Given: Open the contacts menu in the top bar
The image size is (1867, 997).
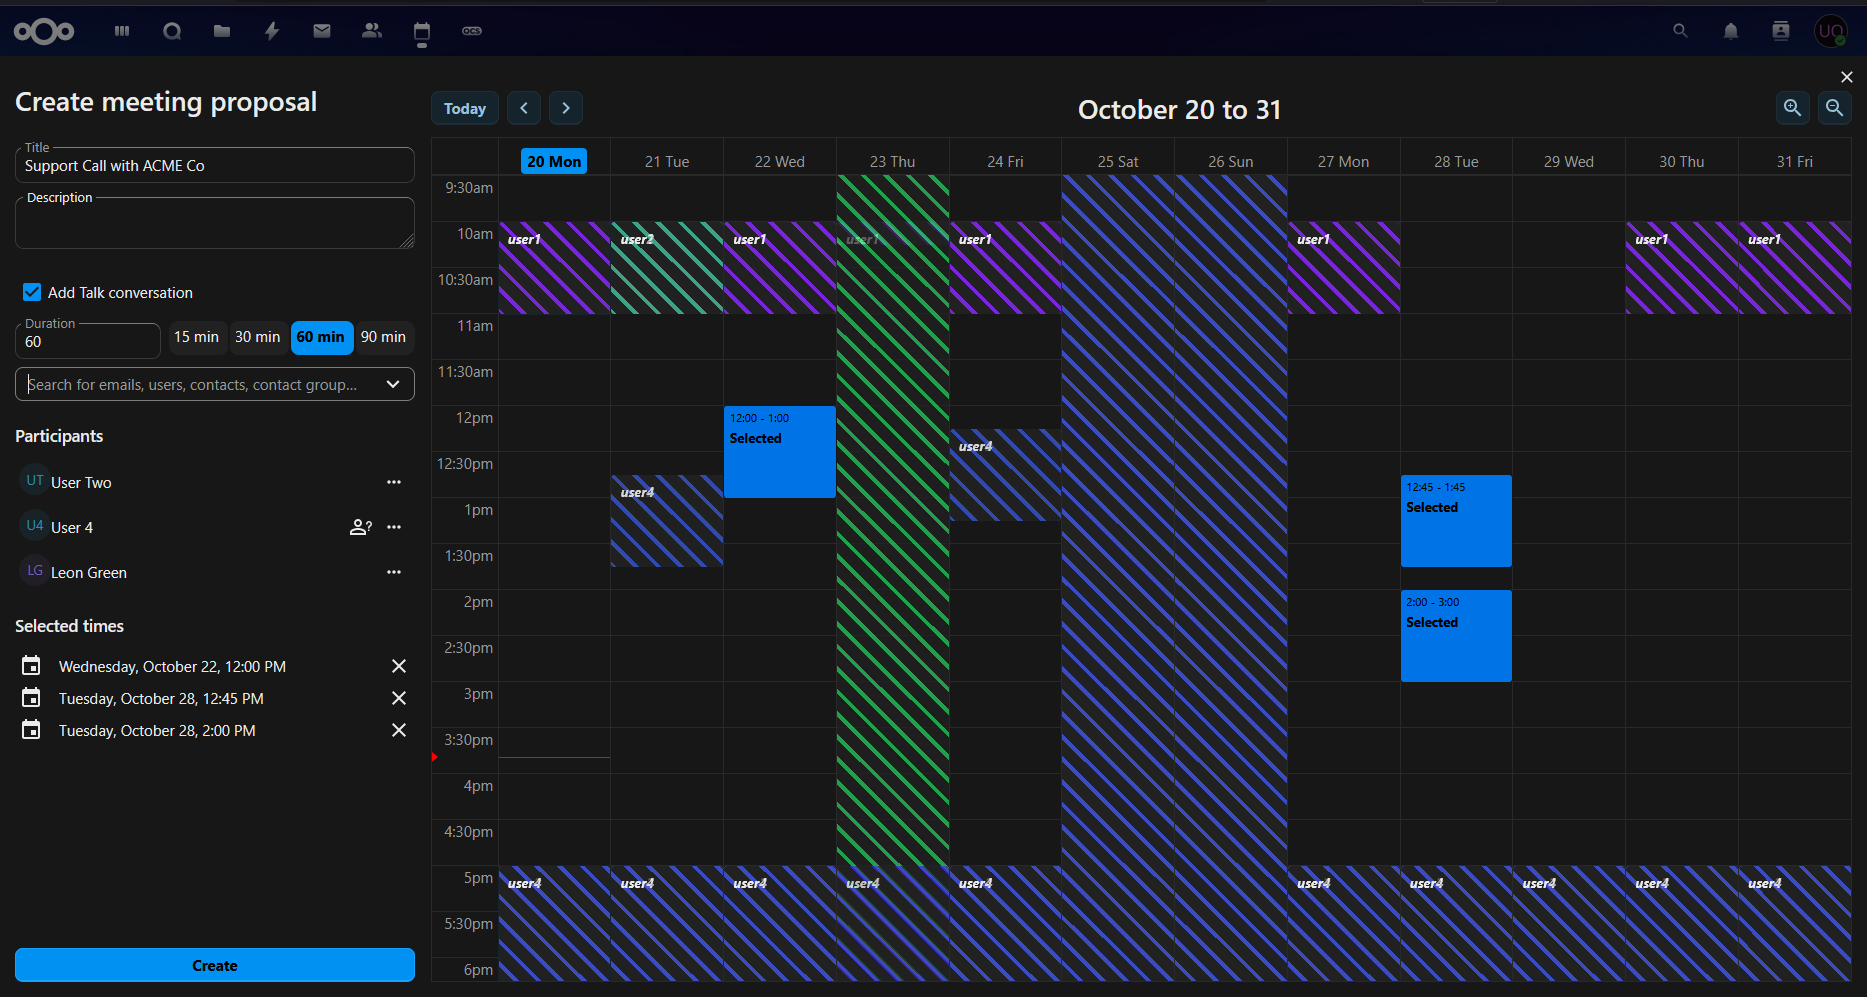Looking at the screenshot, I should [x=1780, y=31].
